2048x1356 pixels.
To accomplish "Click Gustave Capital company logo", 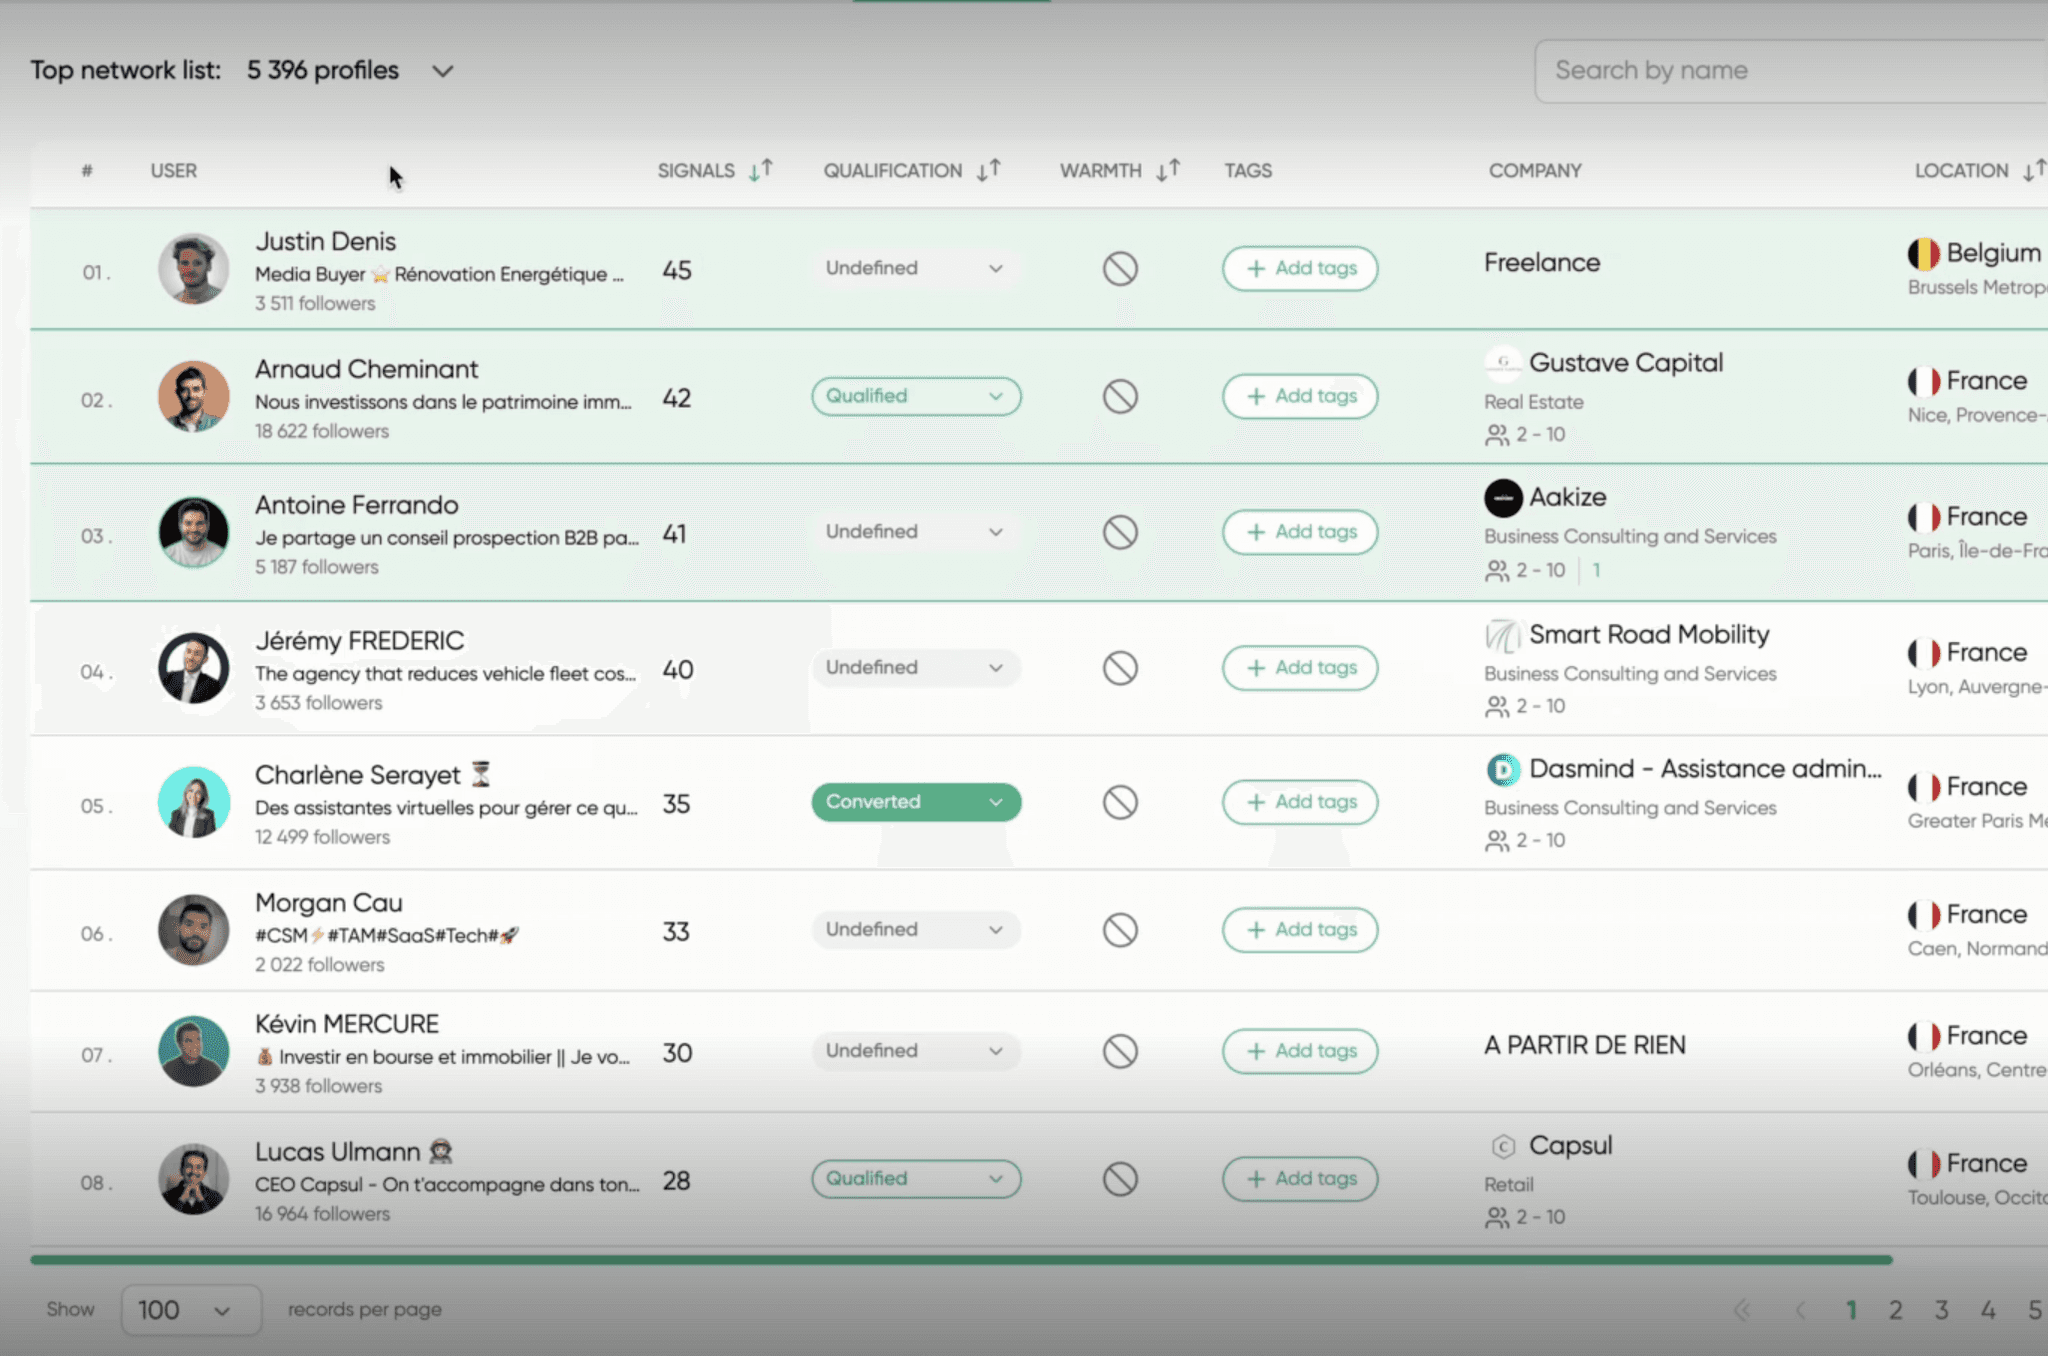I will click(x=1502, y=363).
